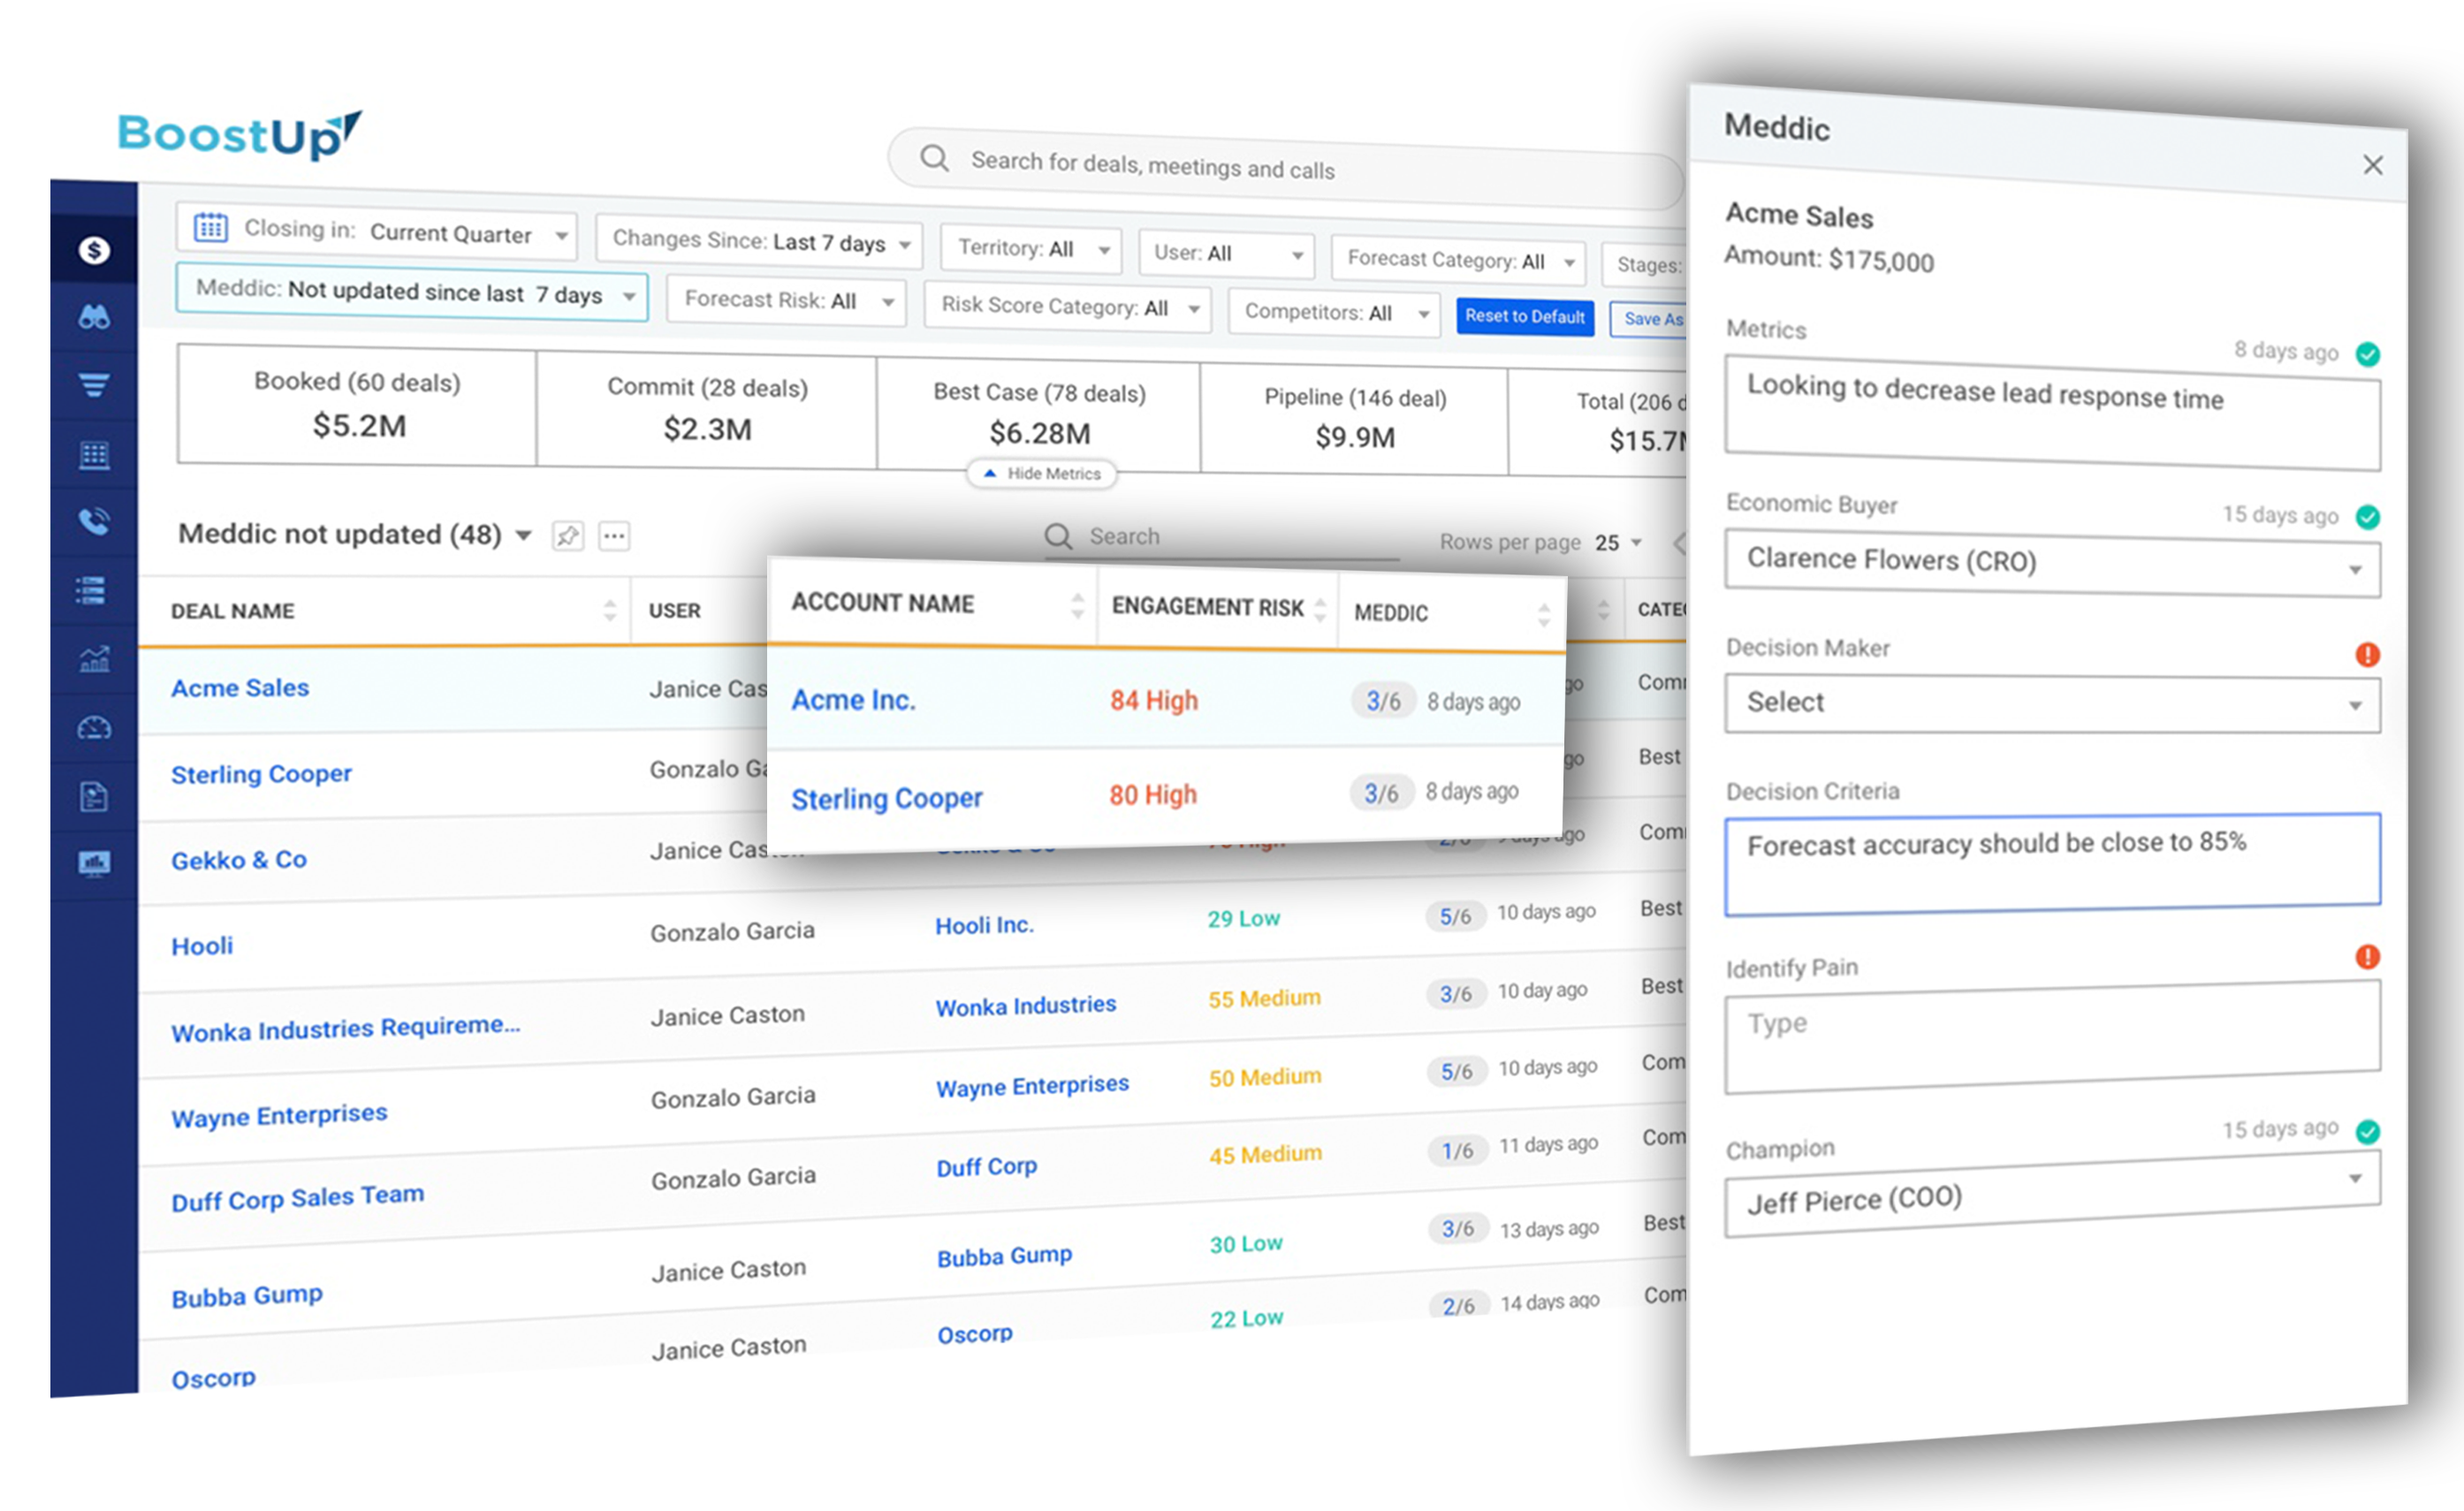This screenshot has height=1511, width=2464.
Task: Click red warning icon for Decision Maker
Action: coord(2367,655)
